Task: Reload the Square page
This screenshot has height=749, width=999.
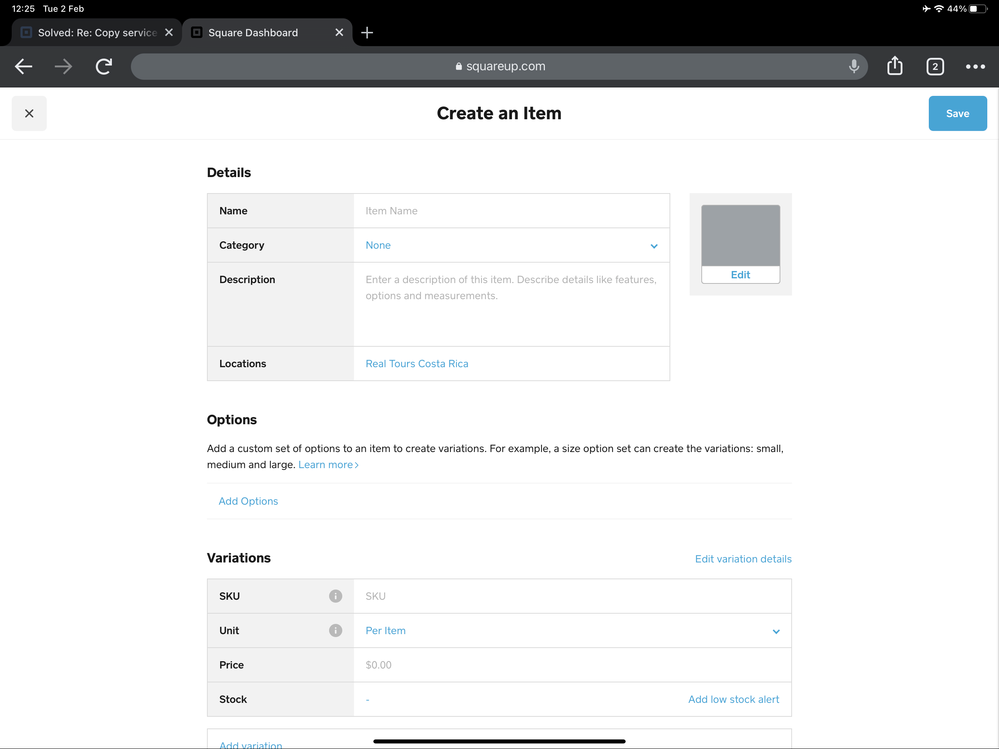Action: point(104,67)
